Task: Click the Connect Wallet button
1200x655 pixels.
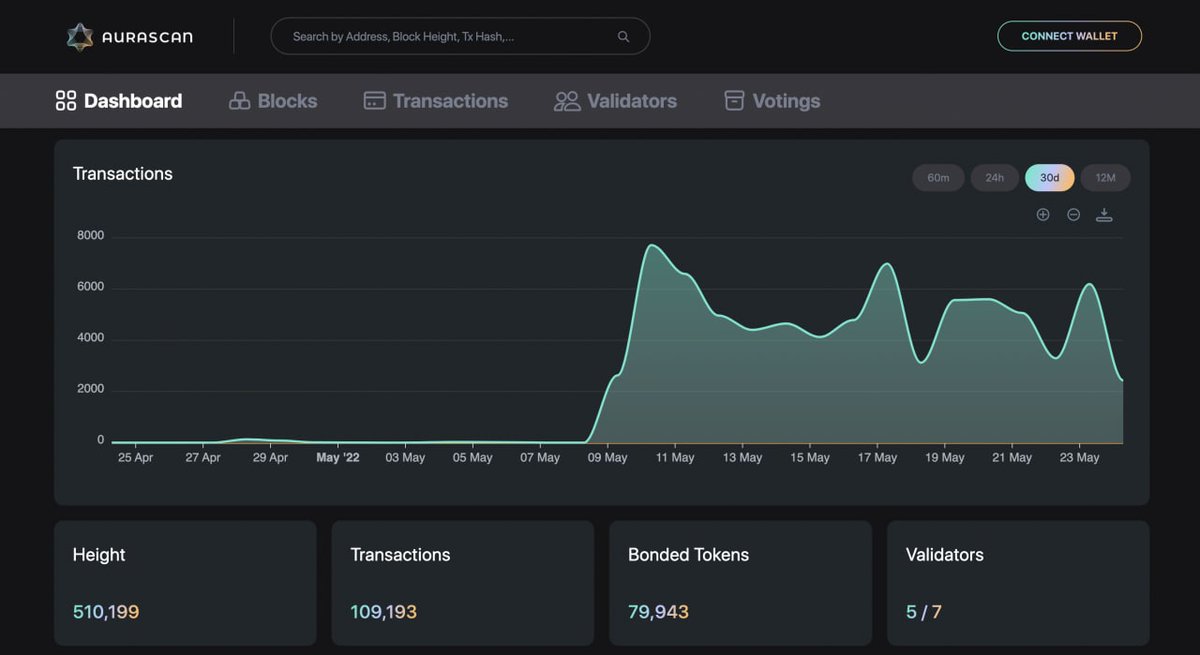Action: [1069, 36]
